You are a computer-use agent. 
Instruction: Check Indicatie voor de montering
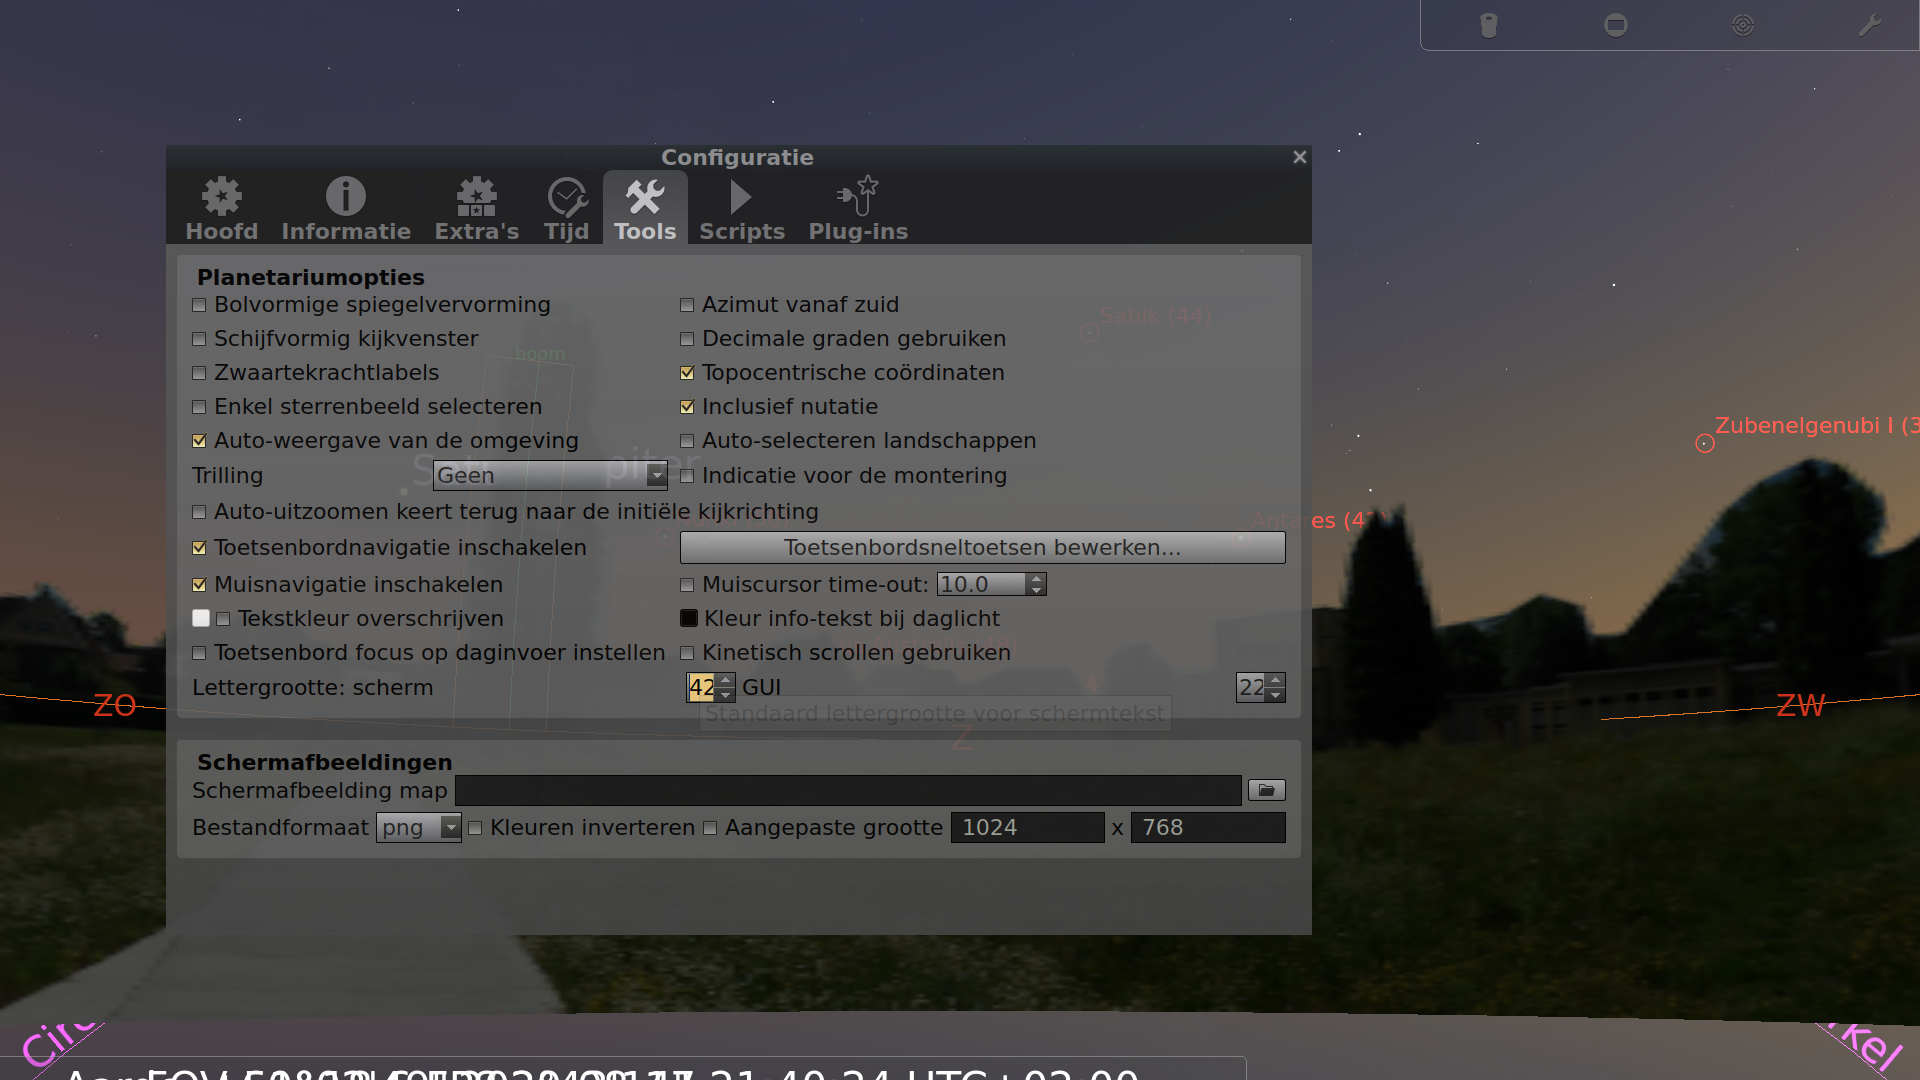point(687,476)
